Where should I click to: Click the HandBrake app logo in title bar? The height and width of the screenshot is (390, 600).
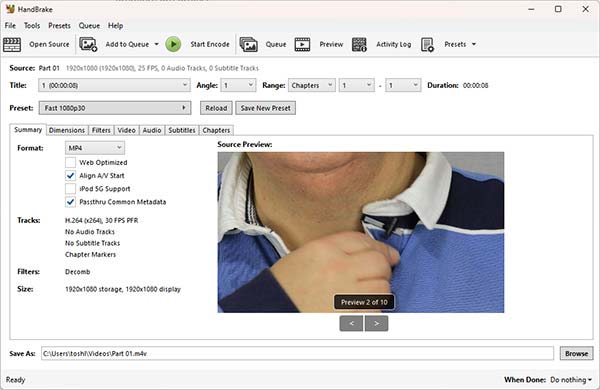coord(10,9)
